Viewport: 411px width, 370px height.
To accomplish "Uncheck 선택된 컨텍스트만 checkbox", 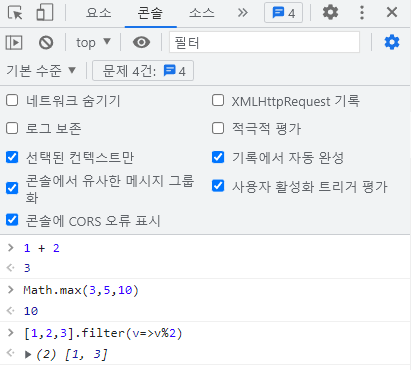I will pos(12,157).
